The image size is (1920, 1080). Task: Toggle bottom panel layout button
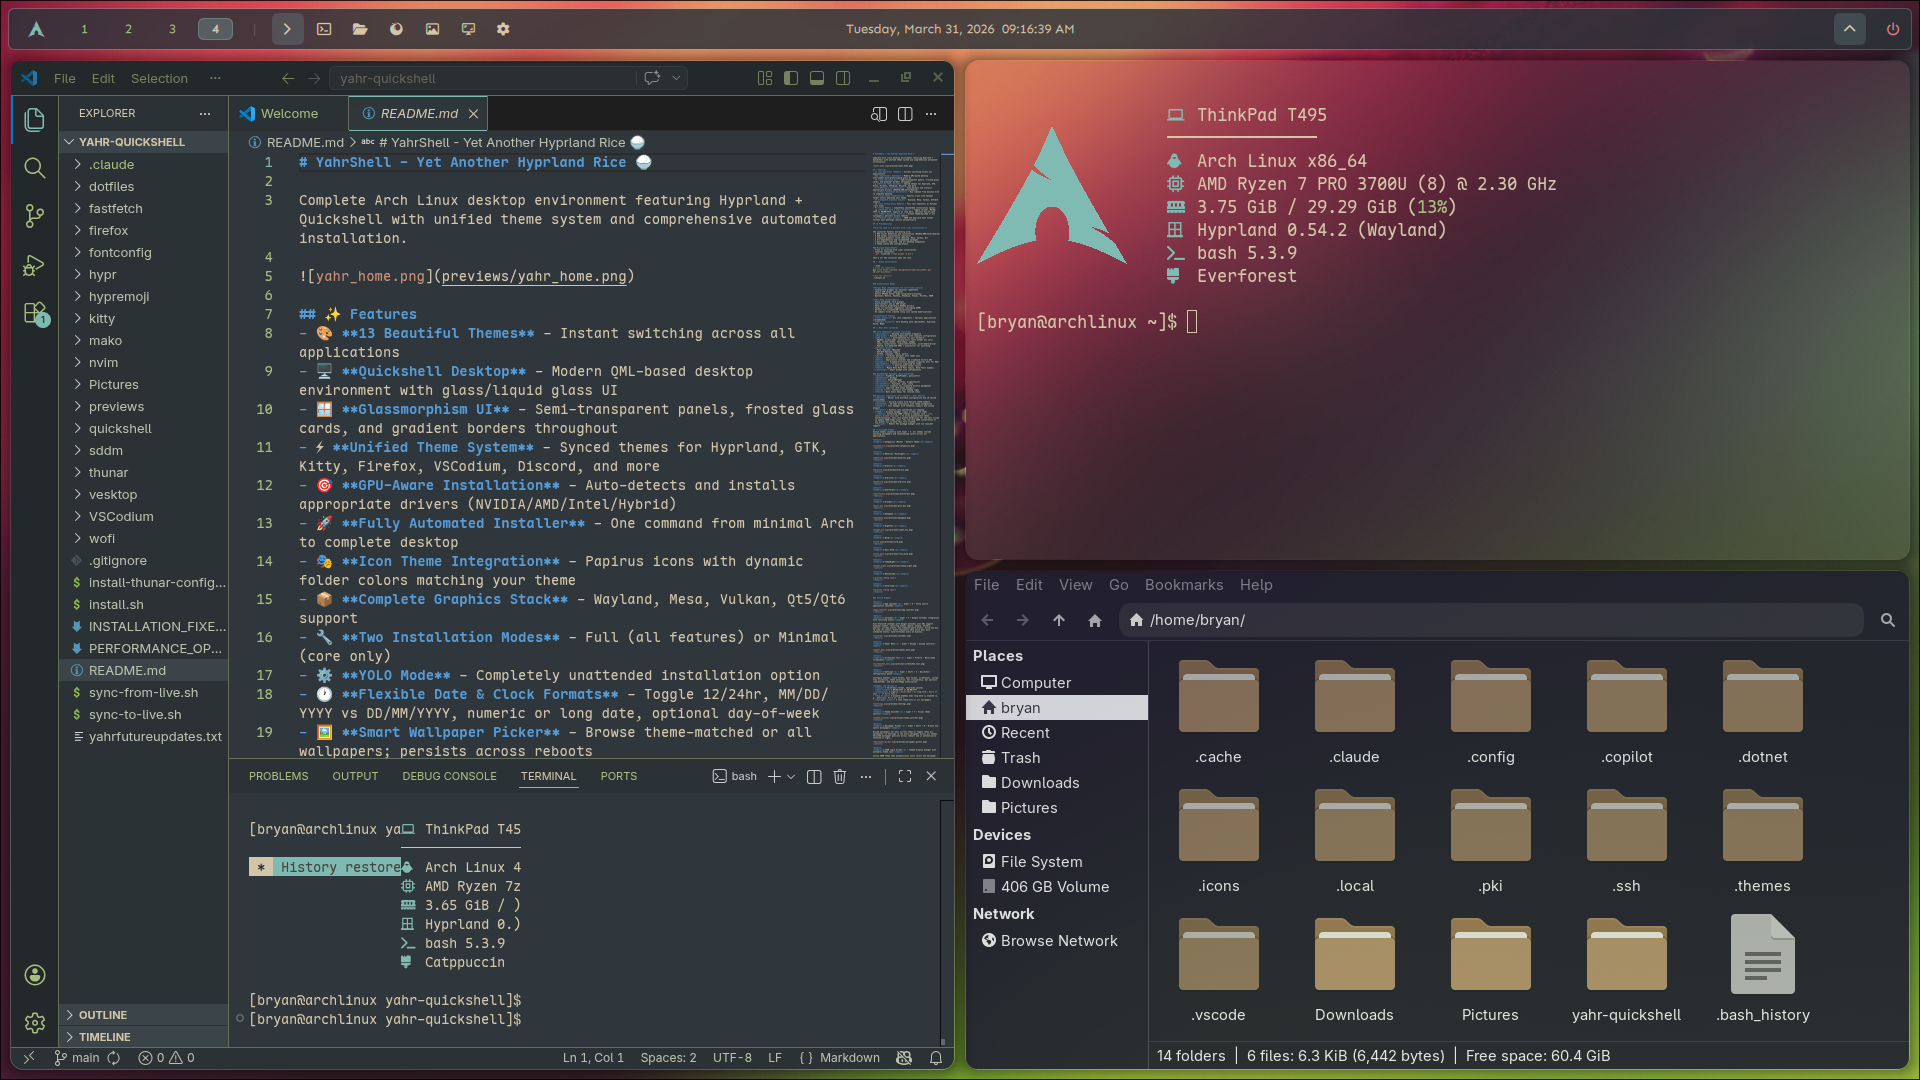(x=817, y=78)
